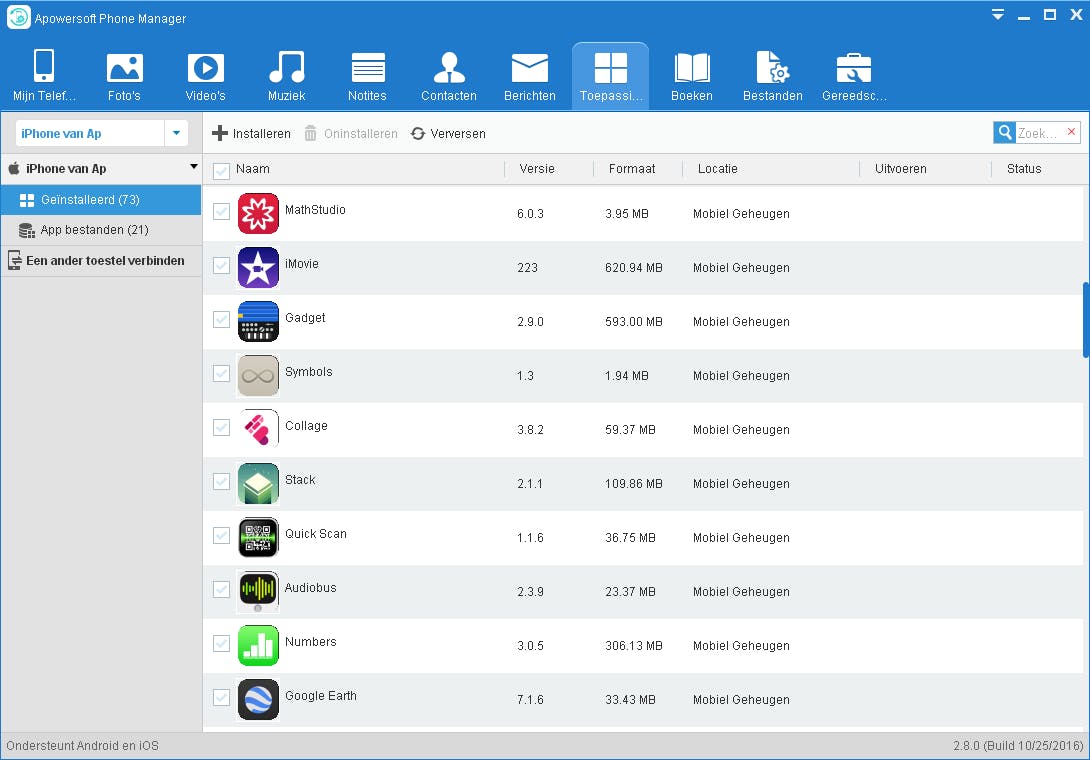Open the Foto's section
Viewport: 1090px width, 760px height.
(124, 75)
